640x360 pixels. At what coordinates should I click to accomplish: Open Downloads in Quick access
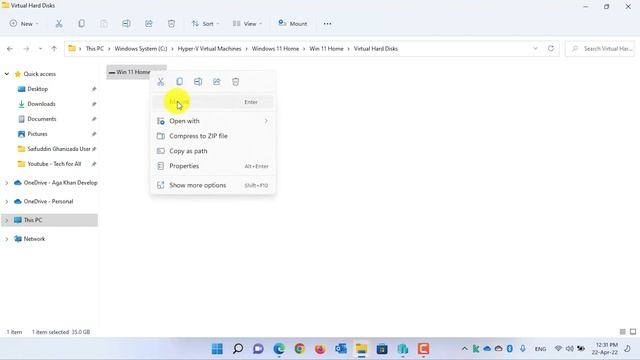point(41,104)
